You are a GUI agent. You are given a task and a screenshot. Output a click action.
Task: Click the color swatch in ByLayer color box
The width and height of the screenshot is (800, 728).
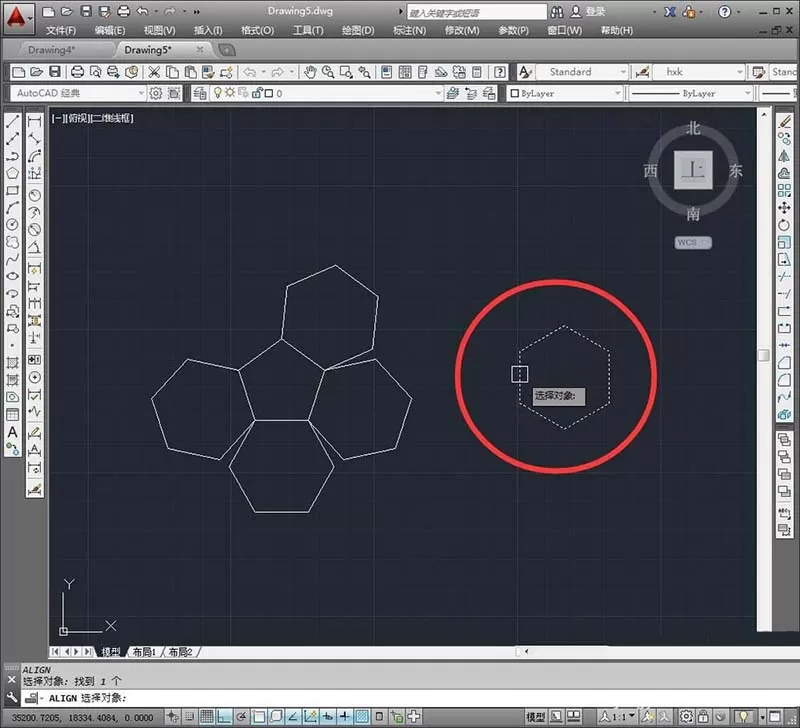[514, 93]
